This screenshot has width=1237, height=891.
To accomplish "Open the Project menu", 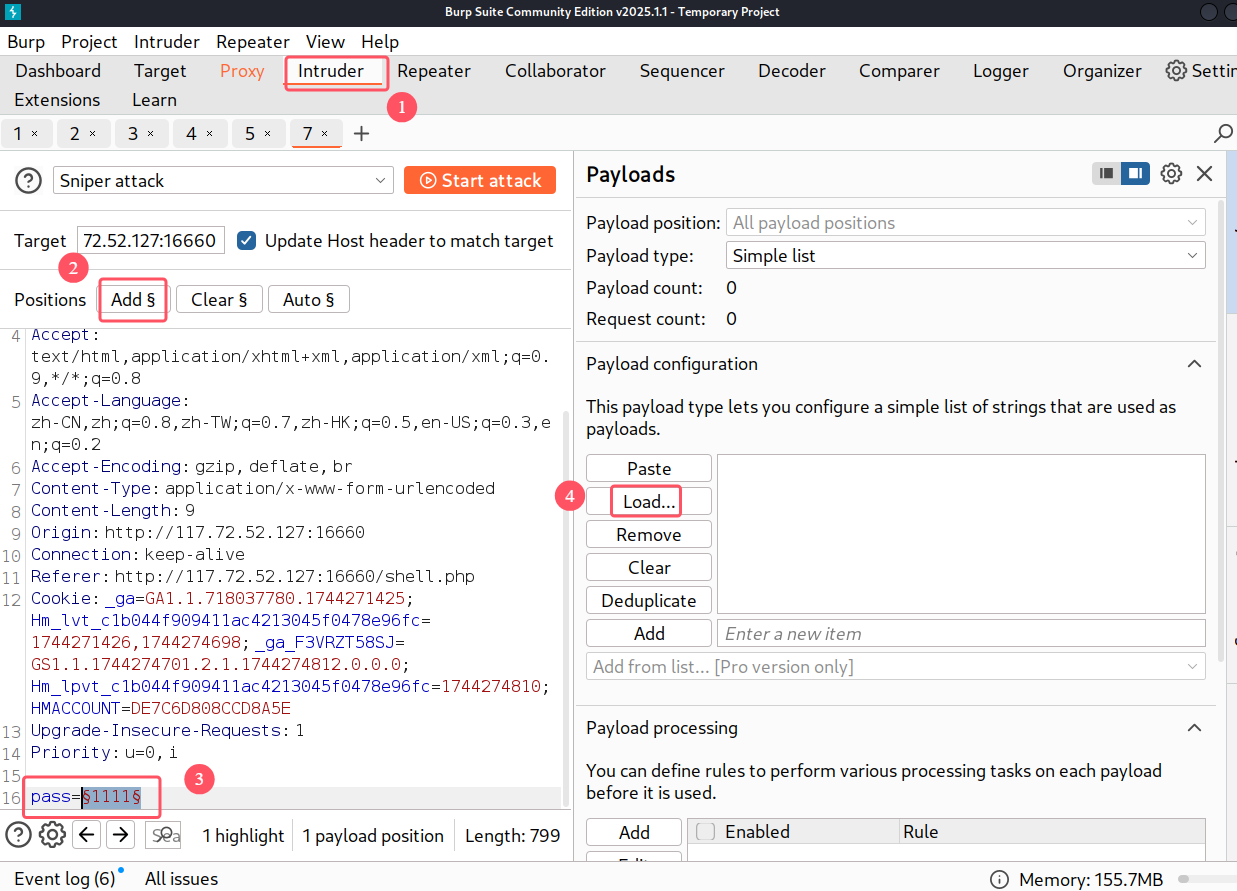I will click(x=89, y=42).
